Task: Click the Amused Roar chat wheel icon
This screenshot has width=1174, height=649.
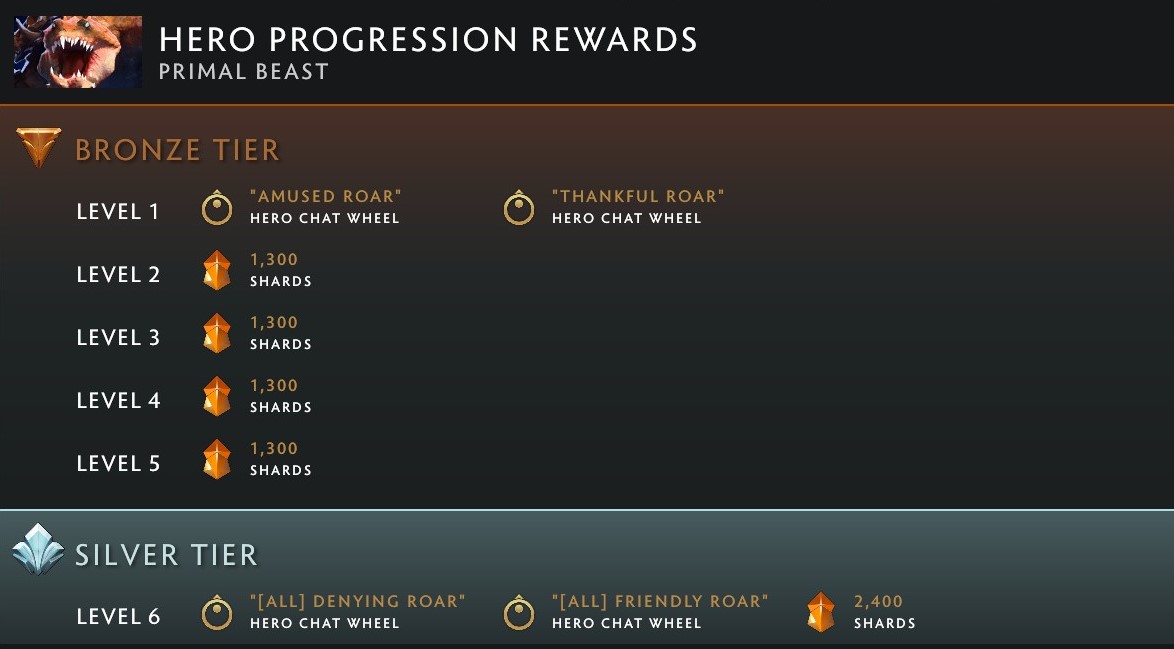Action: click(217, 208)
